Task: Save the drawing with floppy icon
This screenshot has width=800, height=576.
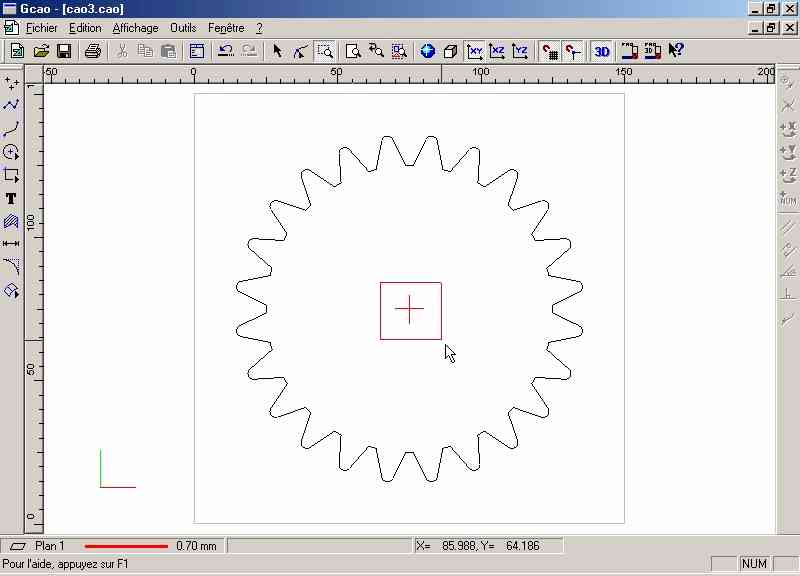Action: coord(64,51)
